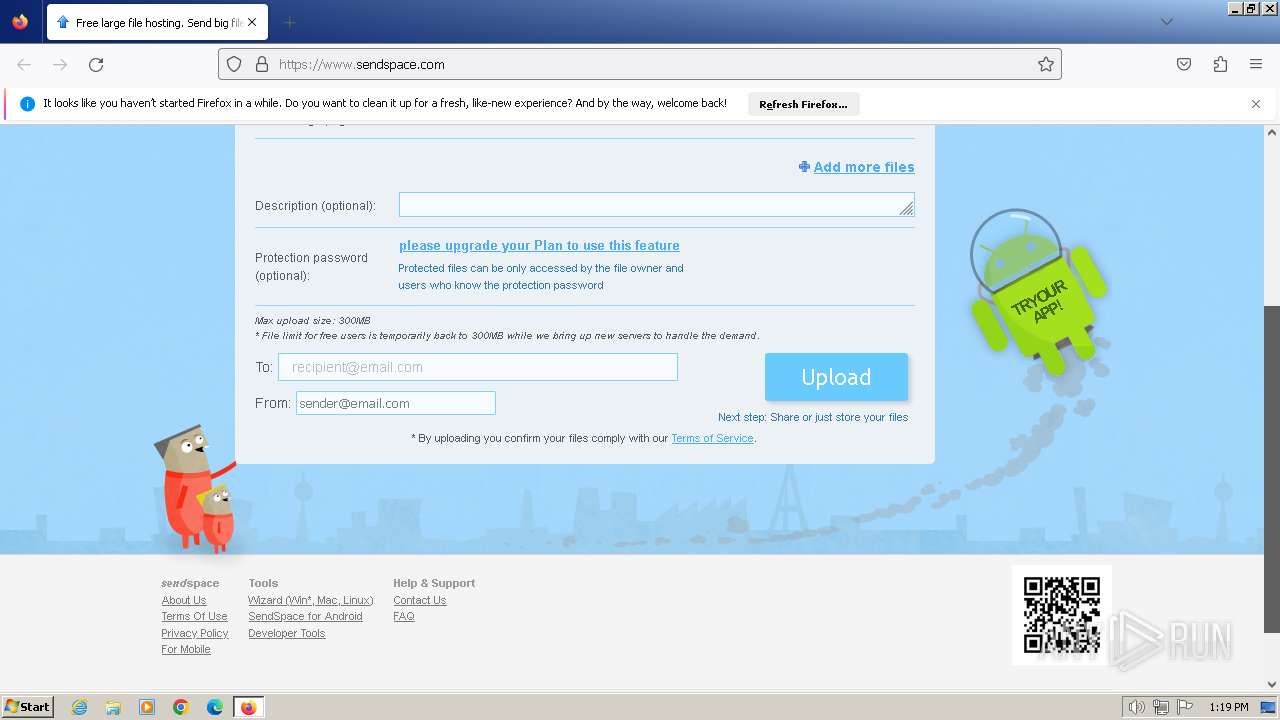Reload the page with the refresh icon

tap(96, 64)
